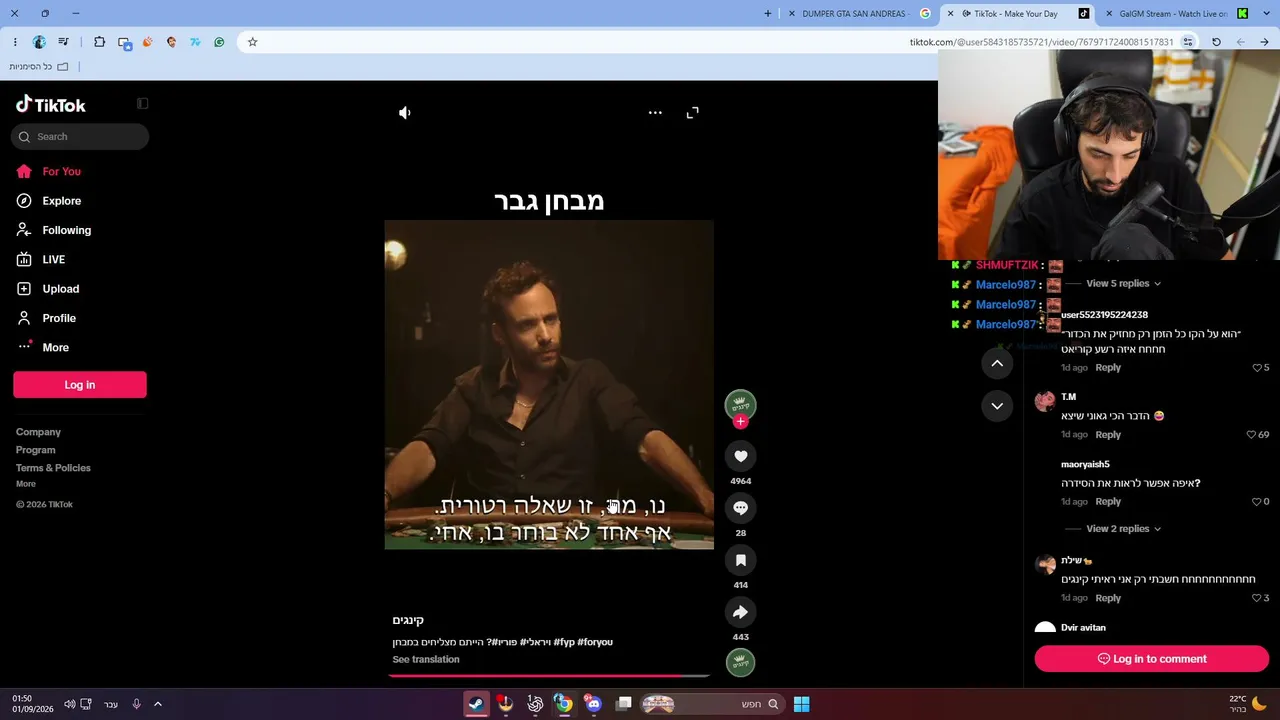Image resolution: width=1280 pixels, height=720 pixels.
Task: Like maoryaish5's comment heart
Action: [1257, 502]
